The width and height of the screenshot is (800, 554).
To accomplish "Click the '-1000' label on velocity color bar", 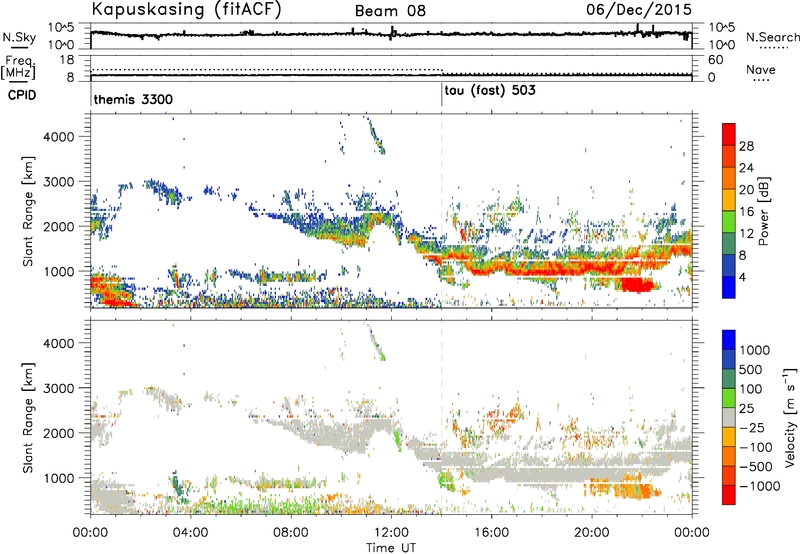I will 760,486.
